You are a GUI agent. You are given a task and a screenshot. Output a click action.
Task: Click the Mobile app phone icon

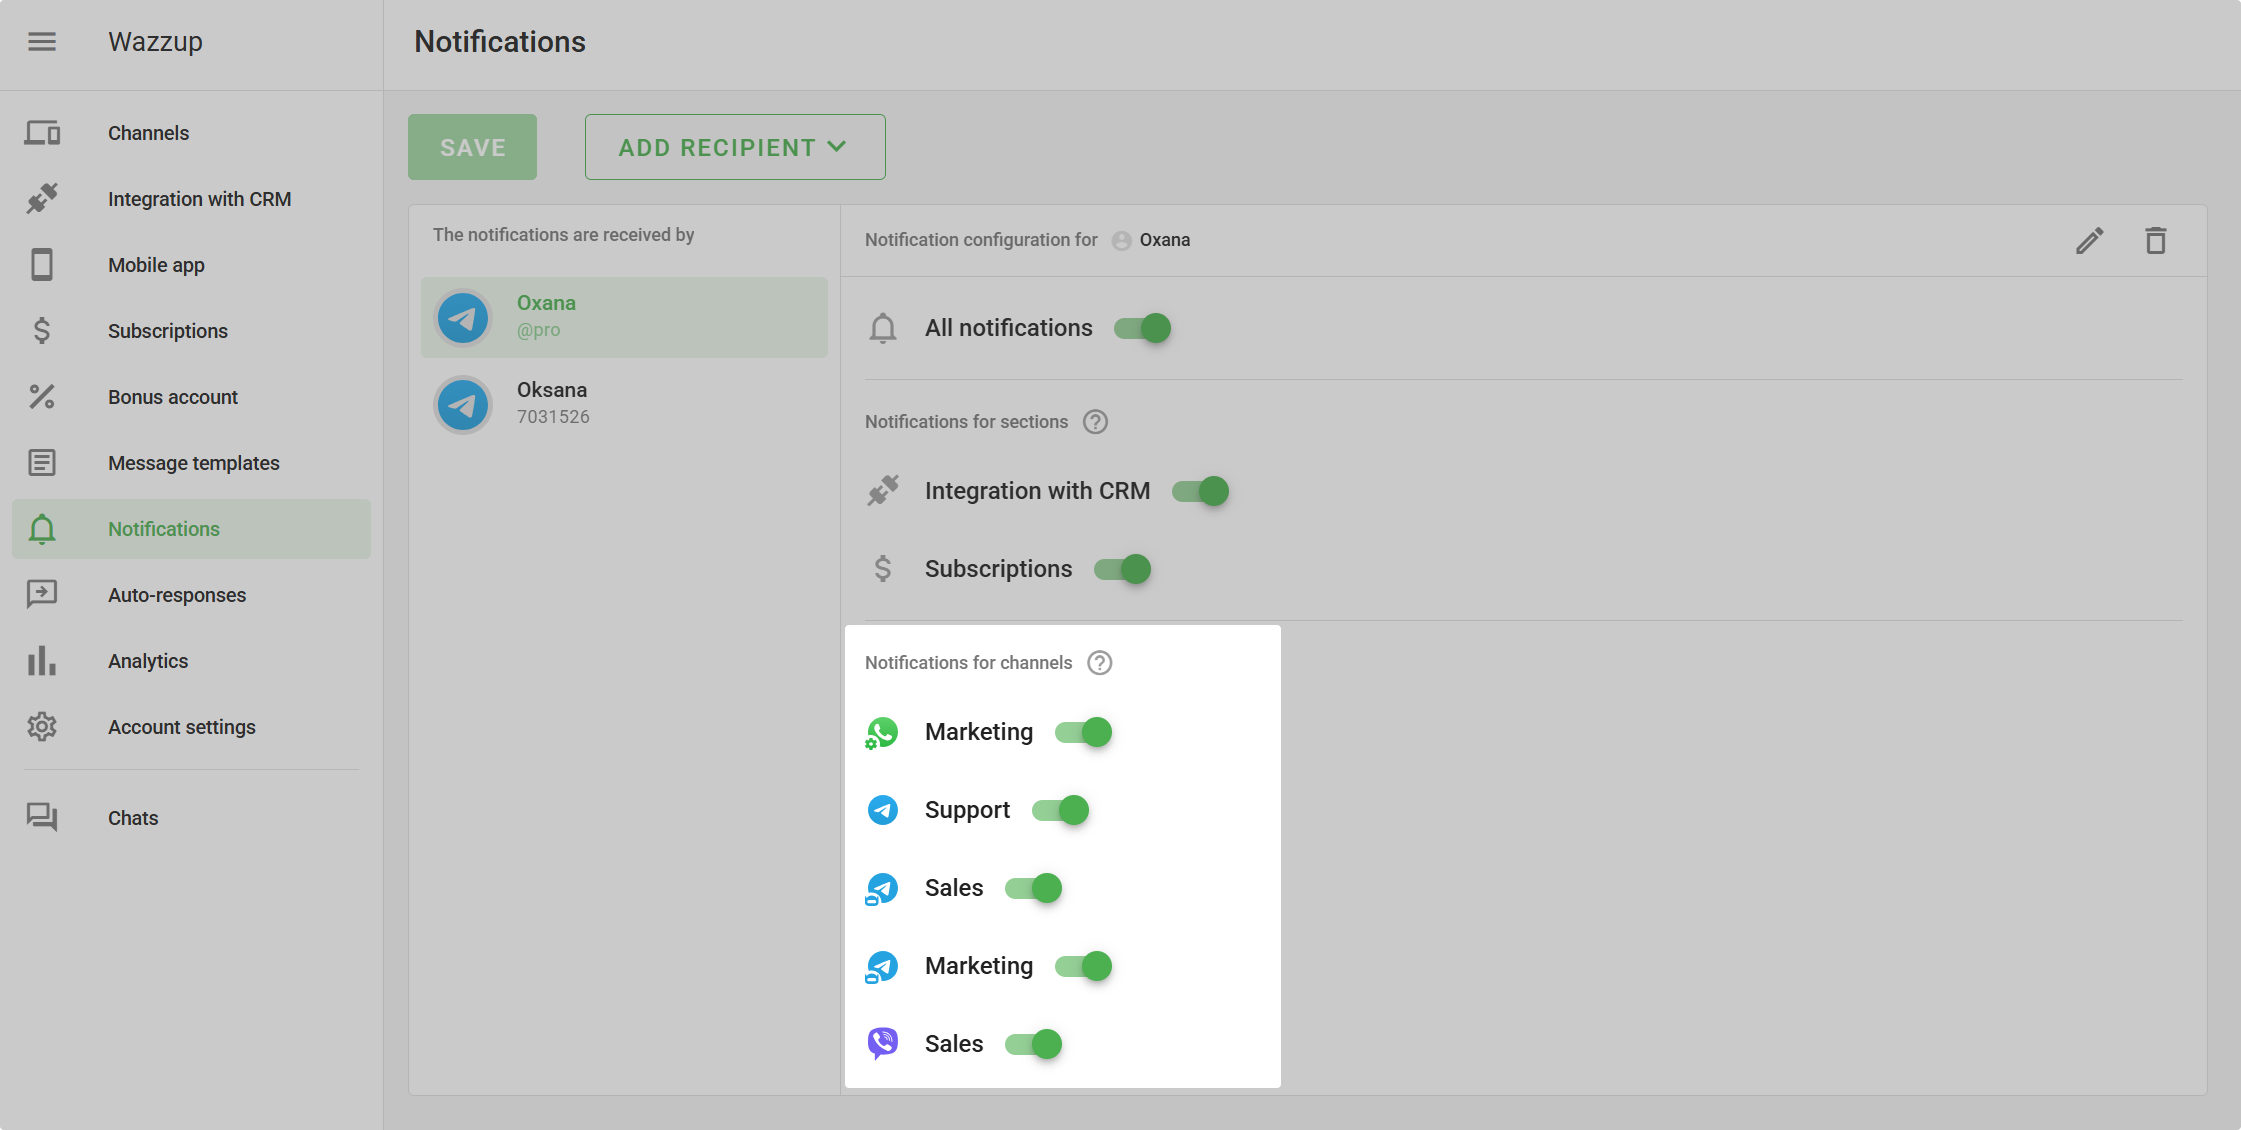(42, 265)
